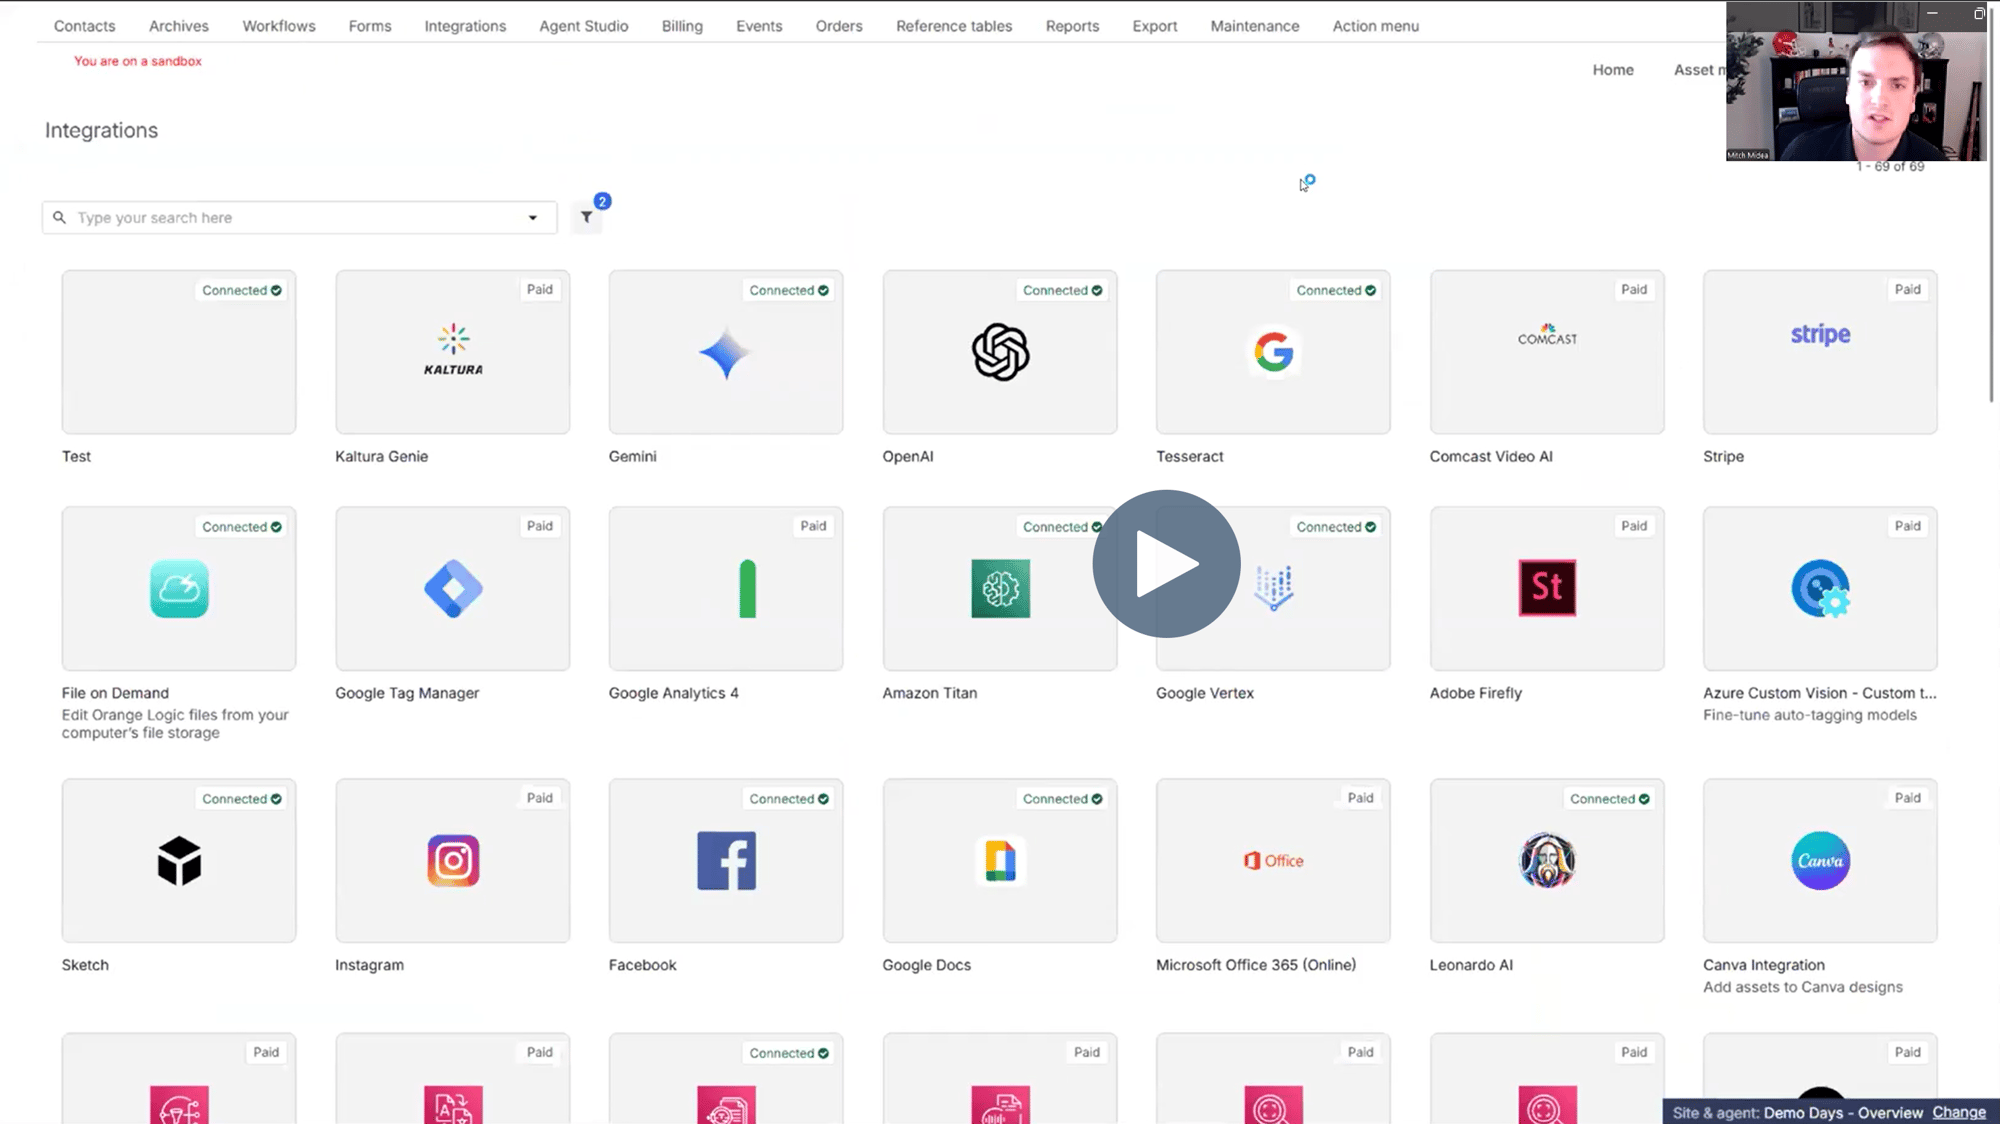
Task: Open the Contacts menu
Action: pos(85,26)
